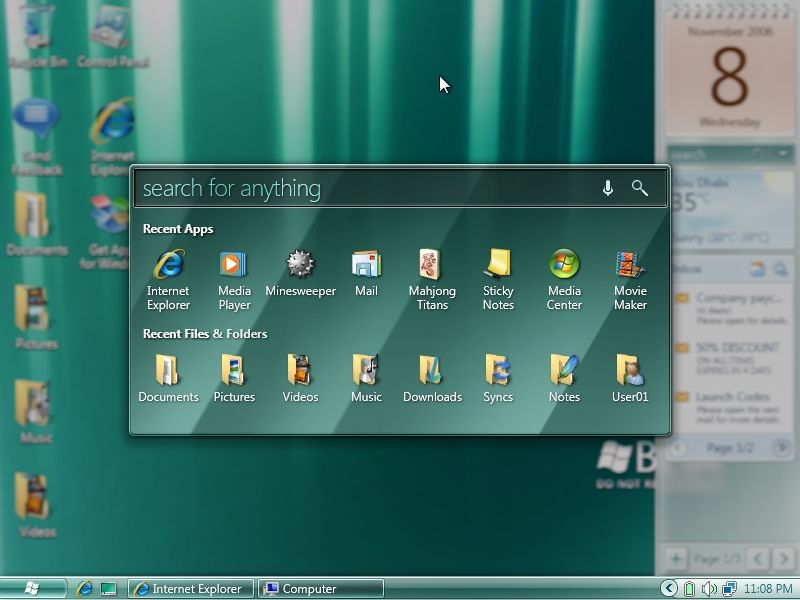The image size is (800, 600).
Task: Go to previous inbox gadget page
Action: click(678, 448)
